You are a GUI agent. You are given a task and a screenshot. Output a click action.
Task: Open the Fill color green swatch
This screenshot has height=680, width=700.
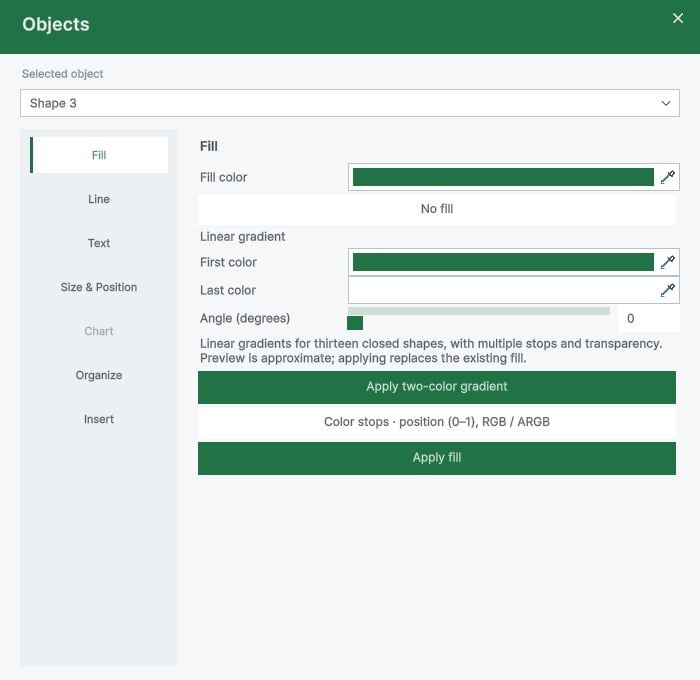pos(503,177)
